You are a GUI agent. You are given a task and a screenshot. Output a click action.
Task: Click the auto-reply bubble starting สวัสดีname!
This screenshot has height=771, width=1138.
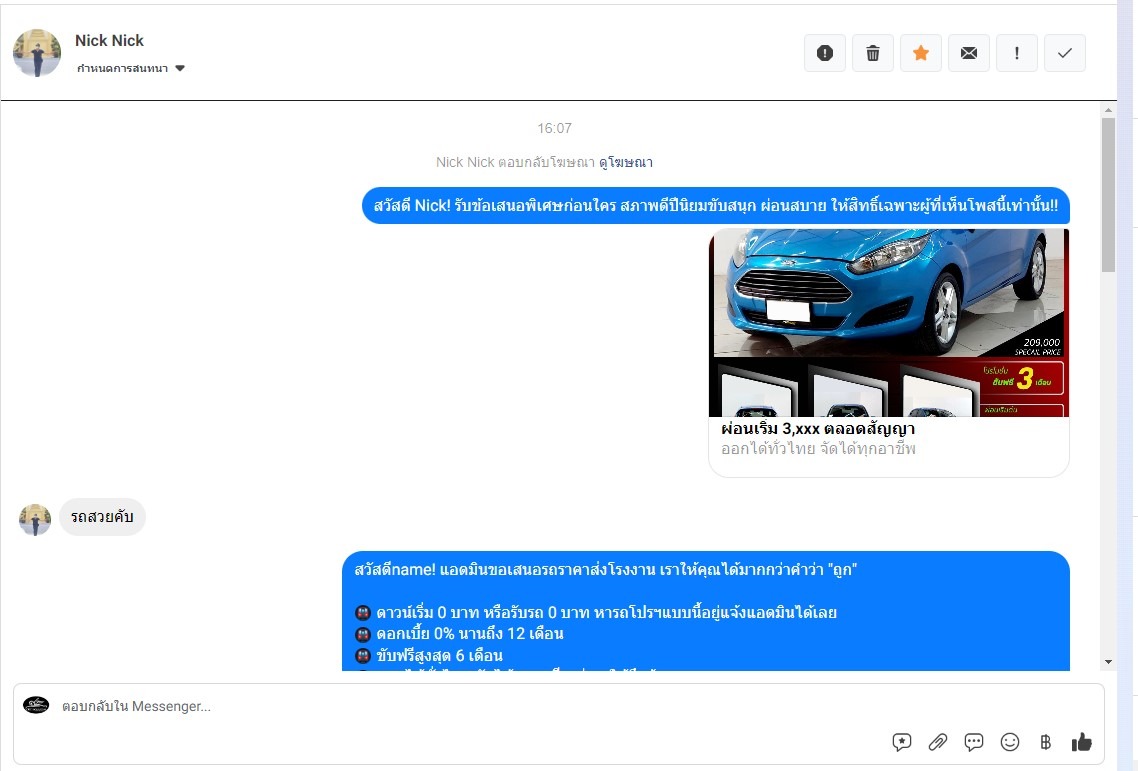705,611
